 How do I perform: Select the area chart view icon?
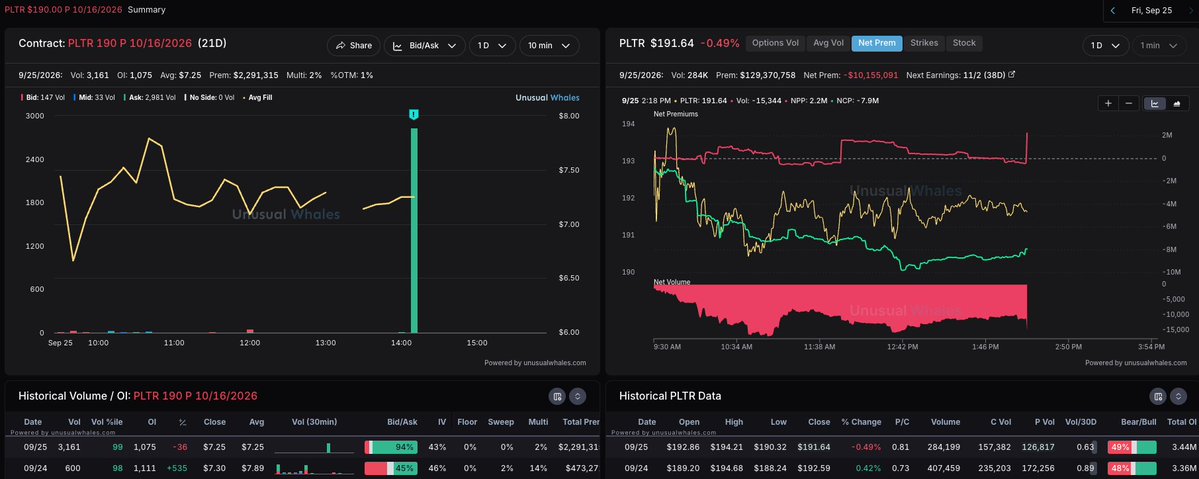pyautogui.click(x=1176, y=103)
